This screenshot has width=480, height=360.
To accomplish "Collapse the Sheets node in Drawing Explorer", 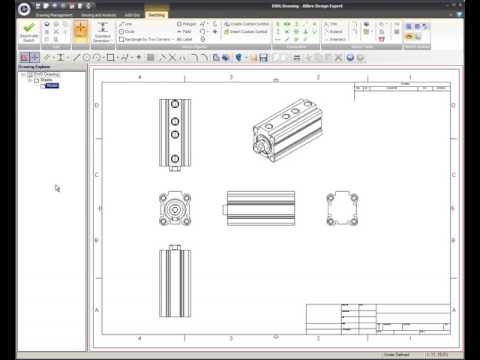I will 29,80.
